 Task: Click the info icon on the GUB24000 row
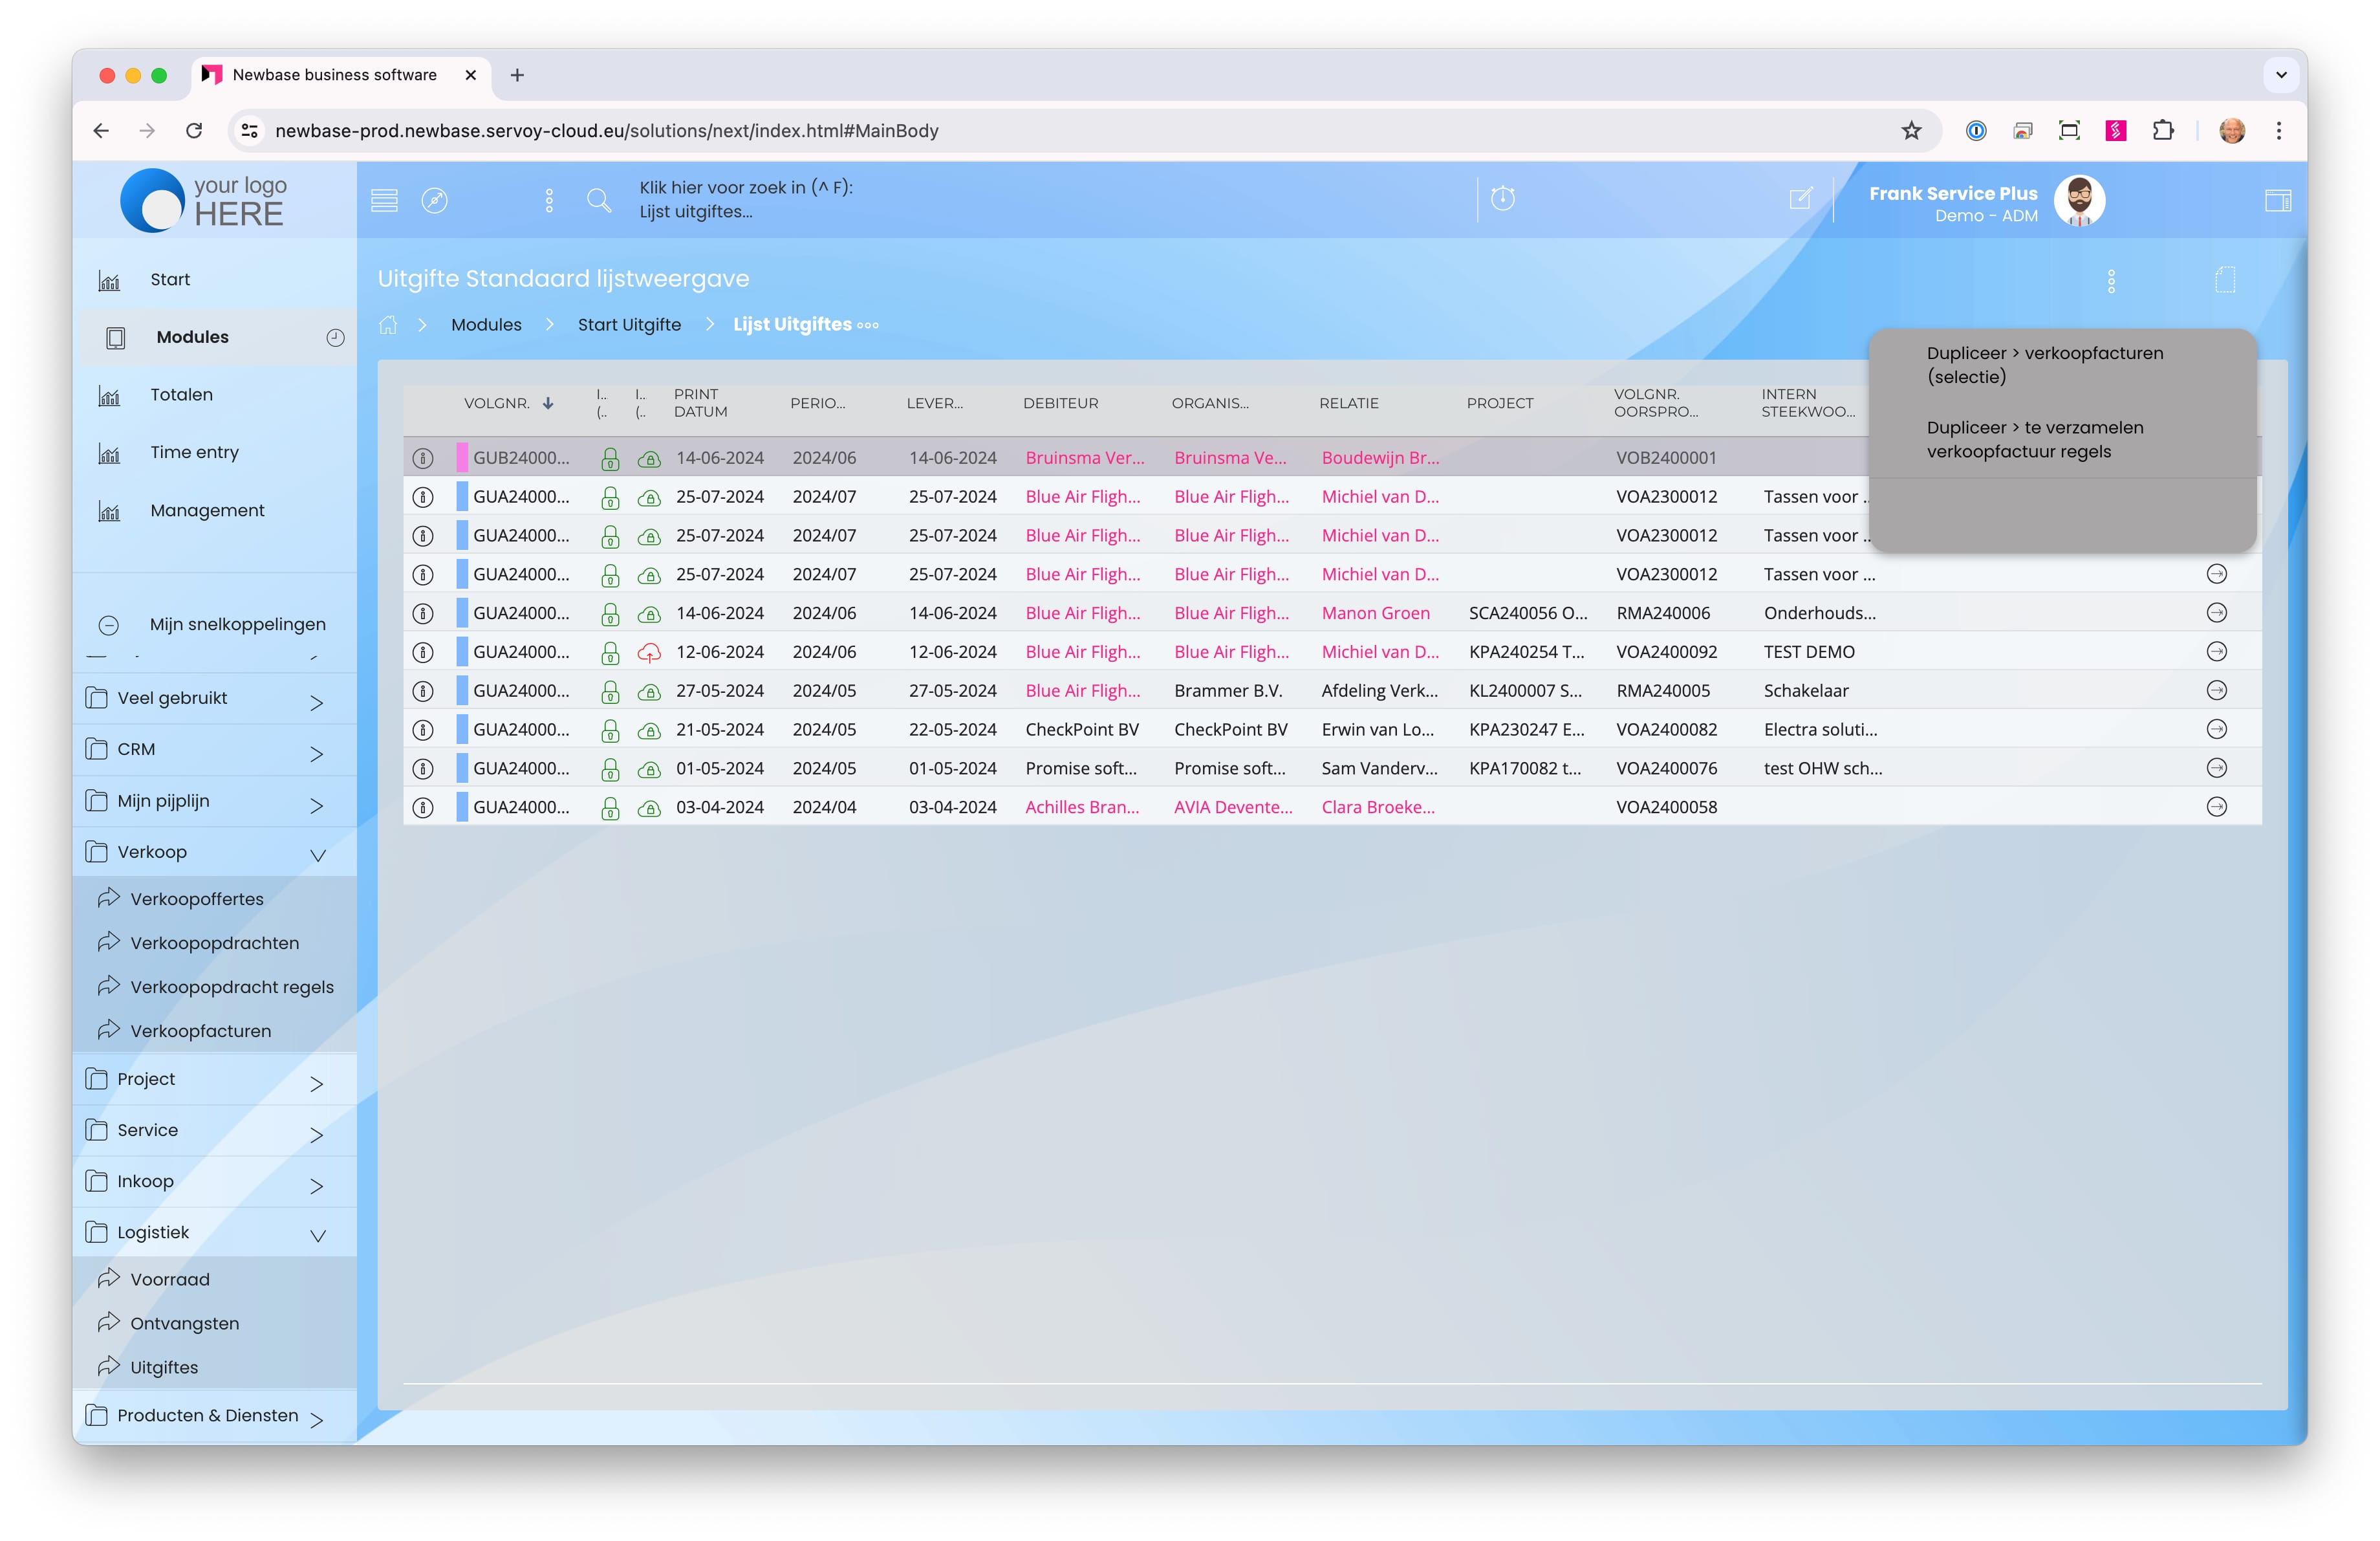(423, 458)
